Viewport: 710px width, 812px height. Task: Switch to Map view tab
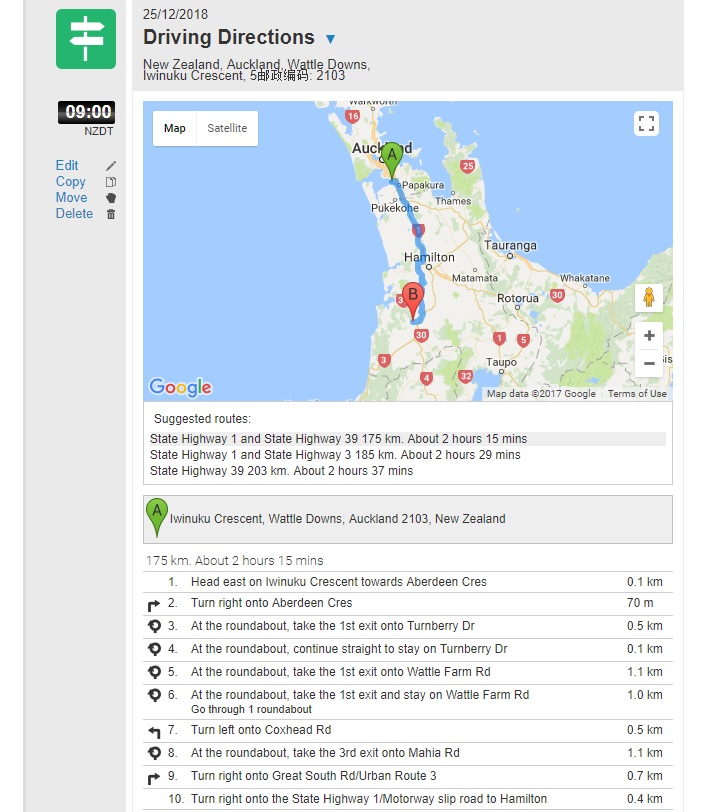[x=175, y=128]
